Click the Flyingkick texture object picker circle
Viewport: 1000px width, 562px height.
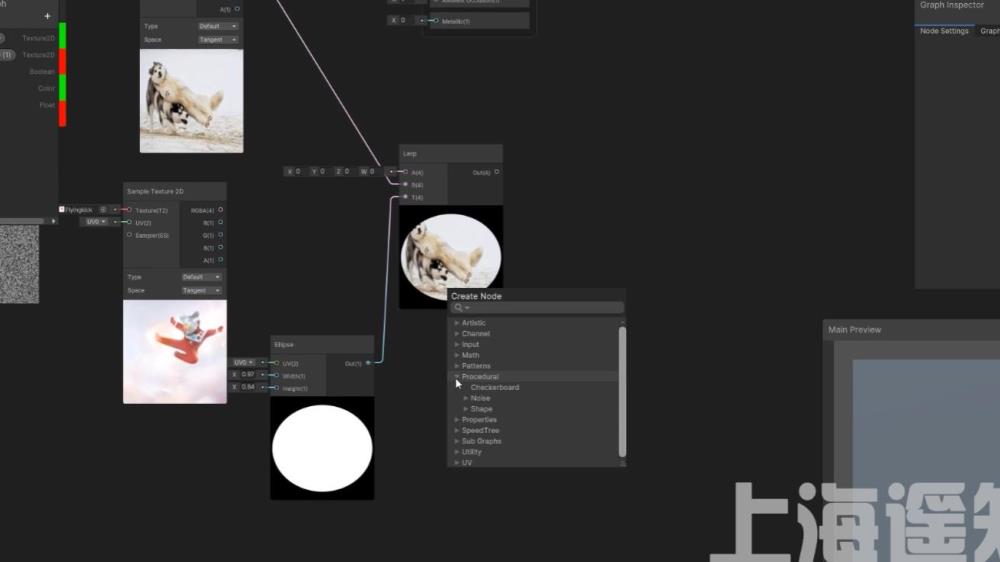tap(103, 209)
